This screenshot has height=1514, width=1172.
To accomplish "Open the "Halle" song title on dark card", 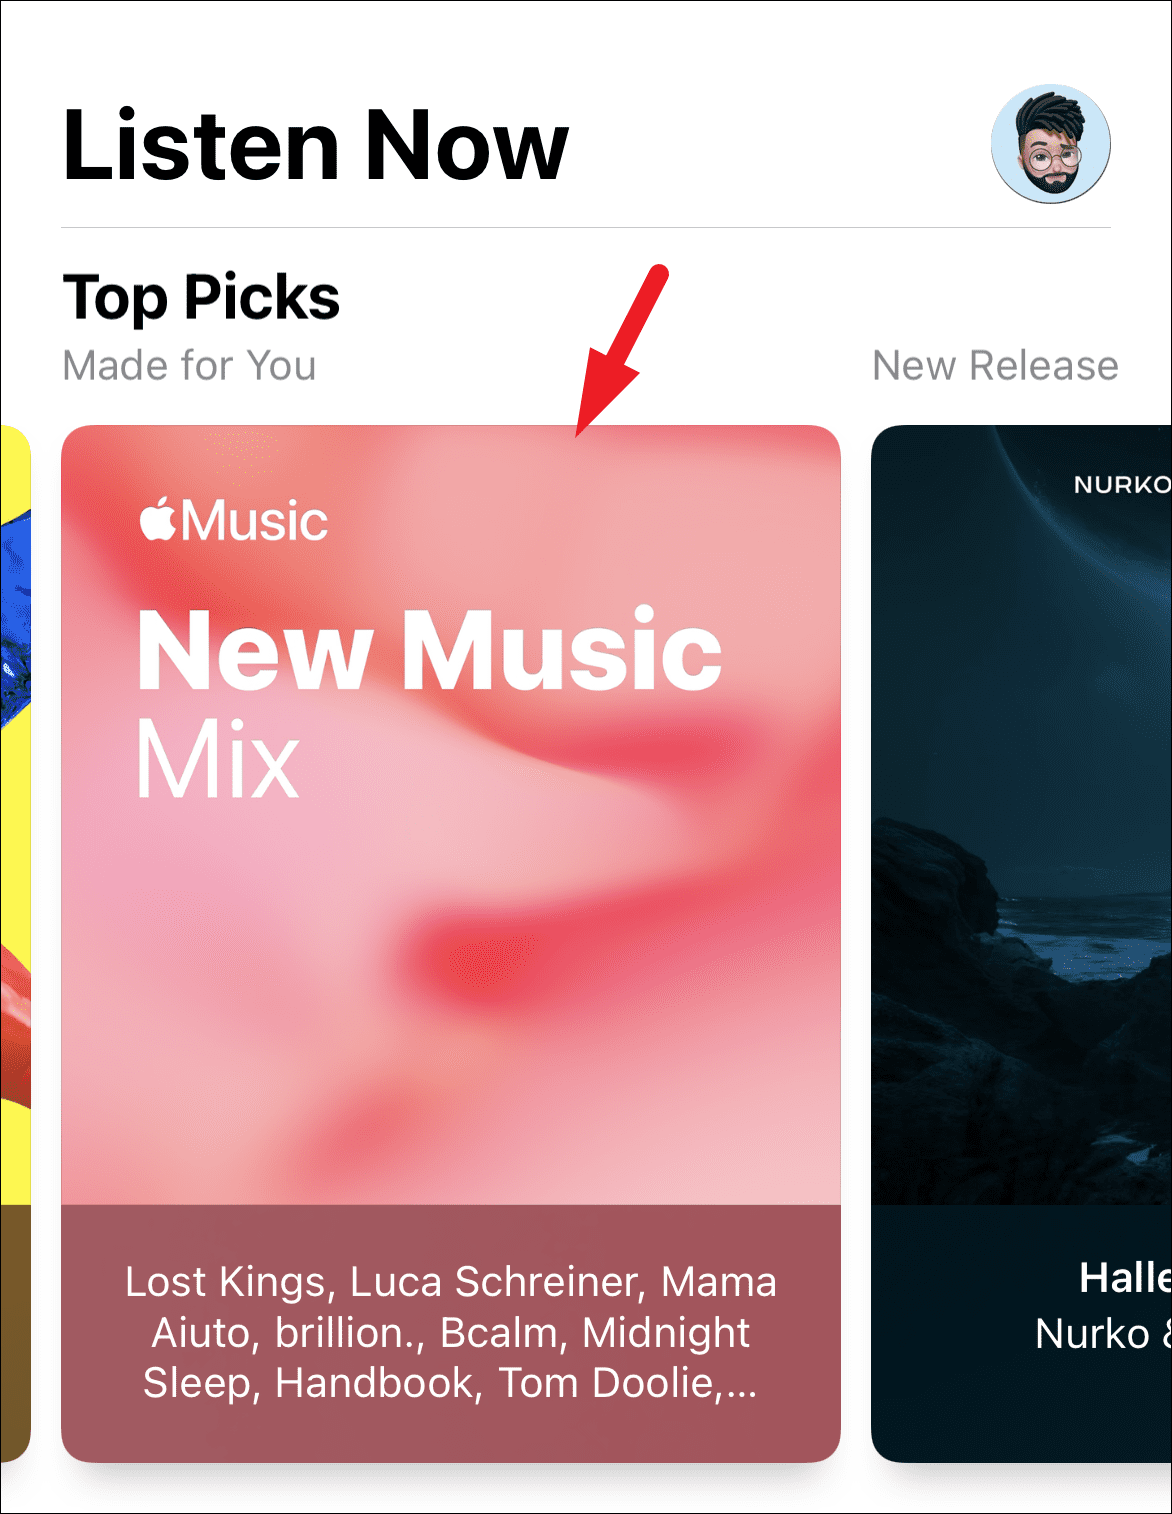I will pos(1125,1278).
